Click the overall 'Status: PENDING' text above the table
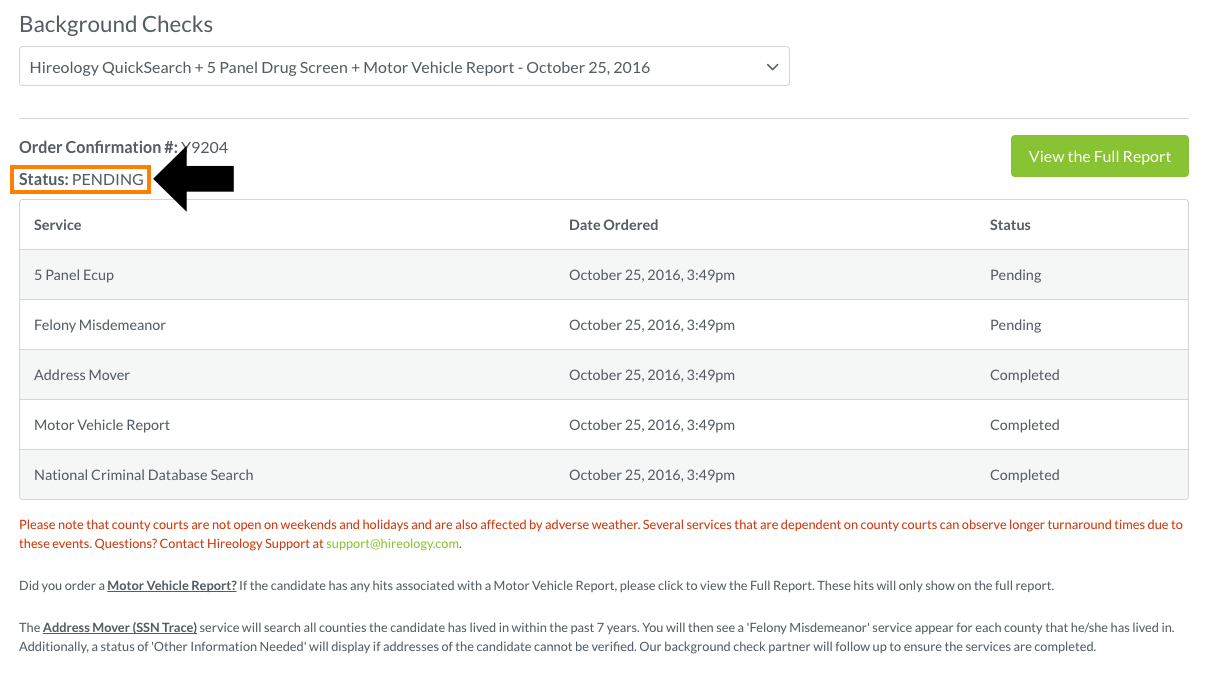1209x678 pixels. pos(81,180)
